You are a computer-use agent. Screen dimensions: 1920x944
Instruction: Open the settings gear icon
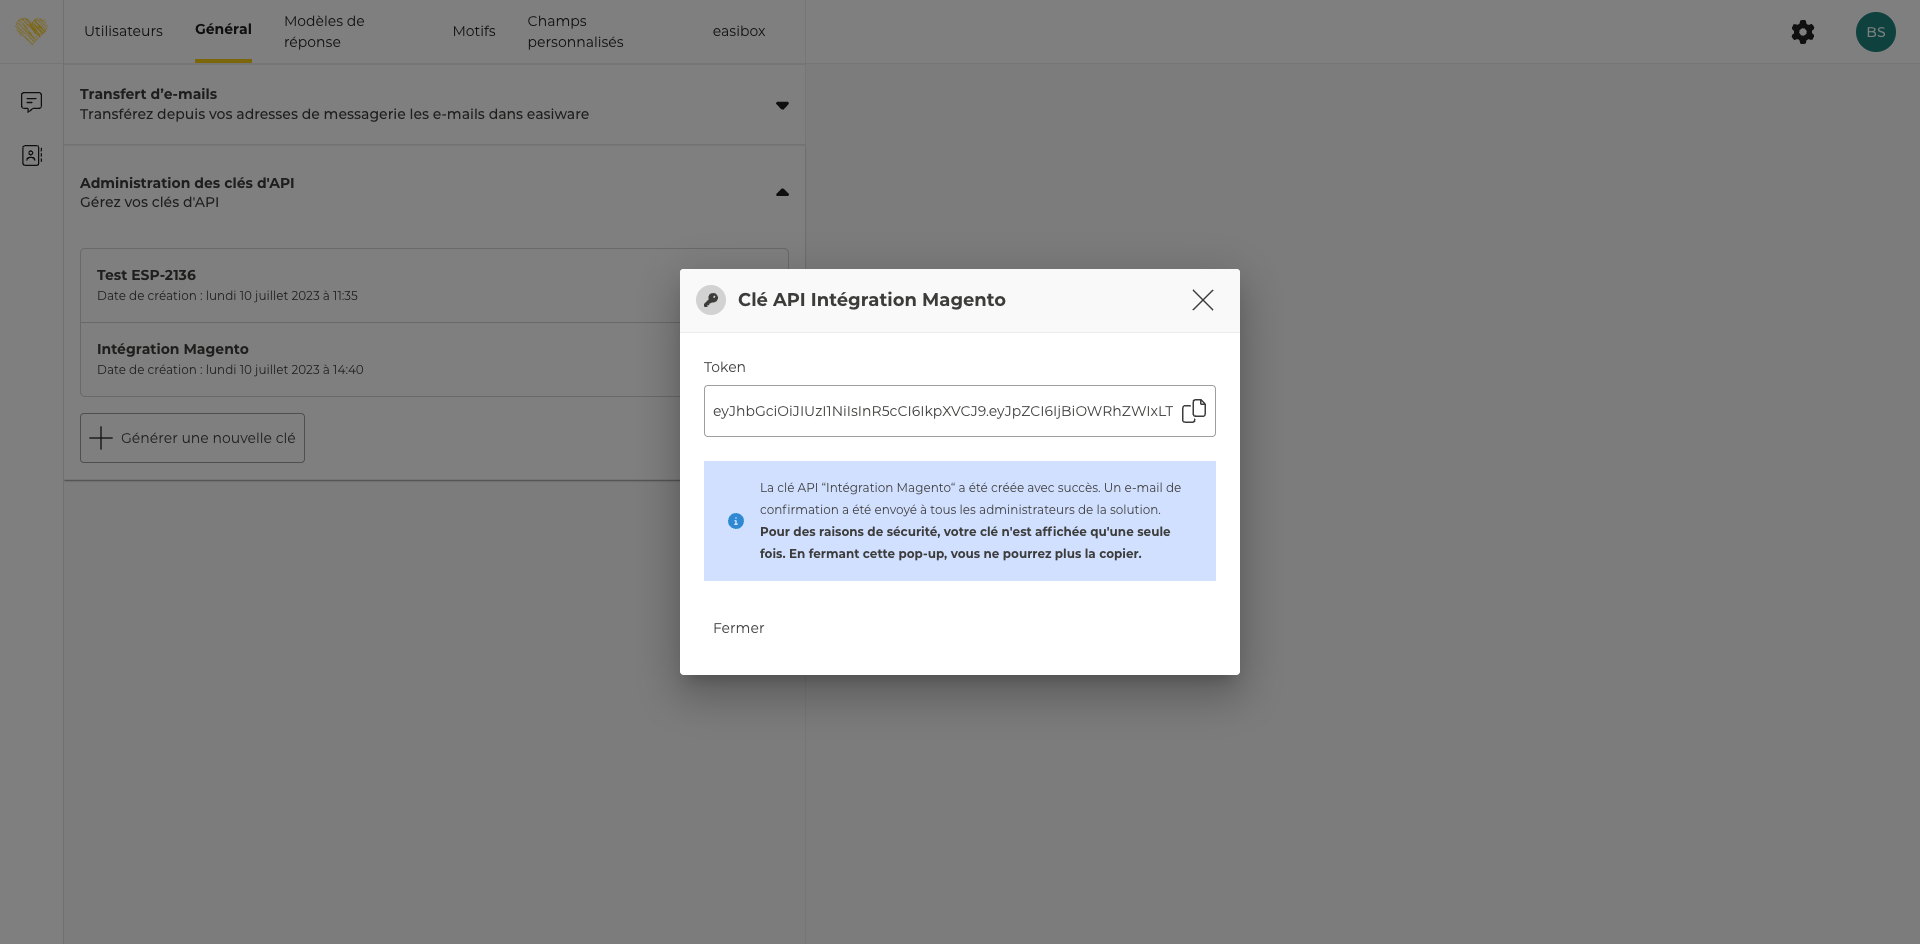tap(1802, 32)
